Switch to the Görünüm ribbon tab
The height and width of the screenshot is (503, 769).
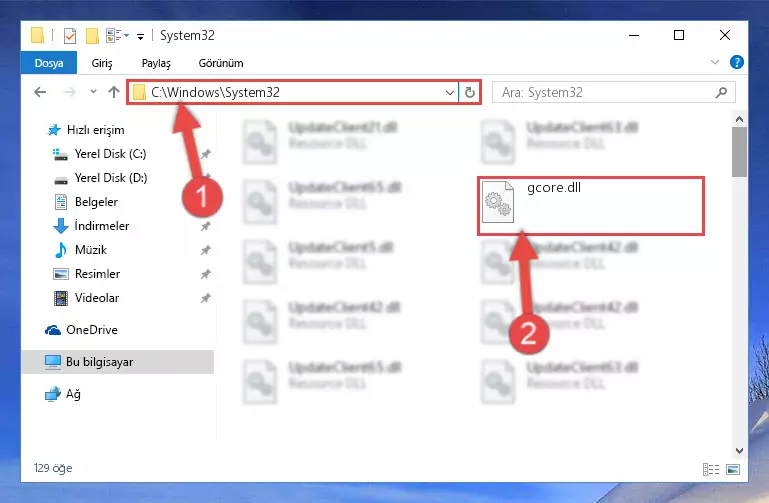(221, 63)
